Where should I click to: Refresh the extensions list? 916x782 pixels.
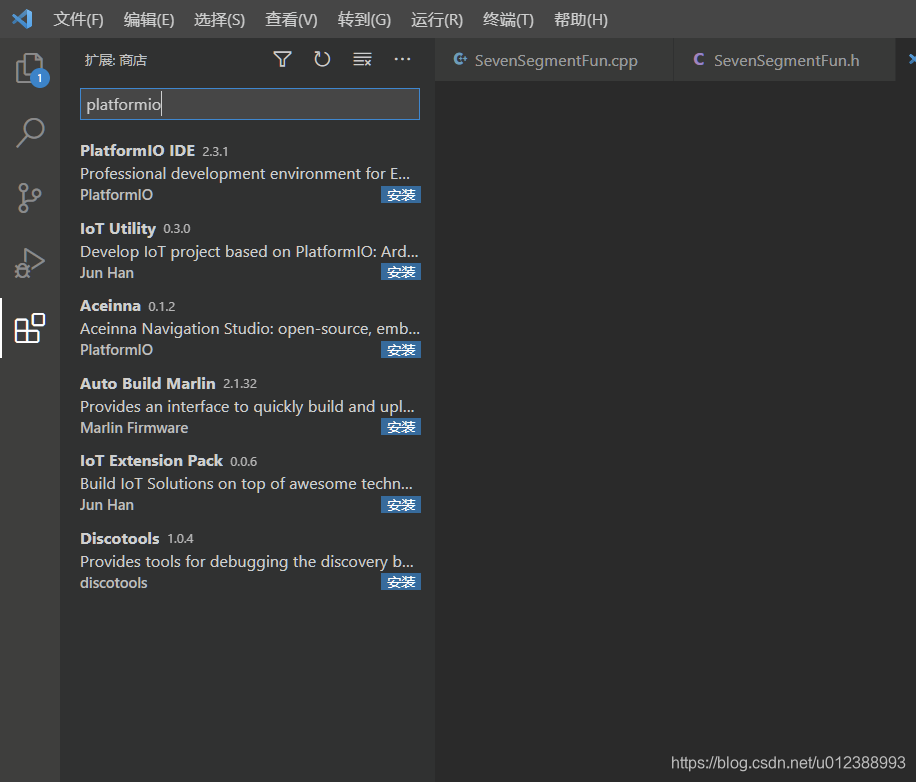(x=322, y=60)
